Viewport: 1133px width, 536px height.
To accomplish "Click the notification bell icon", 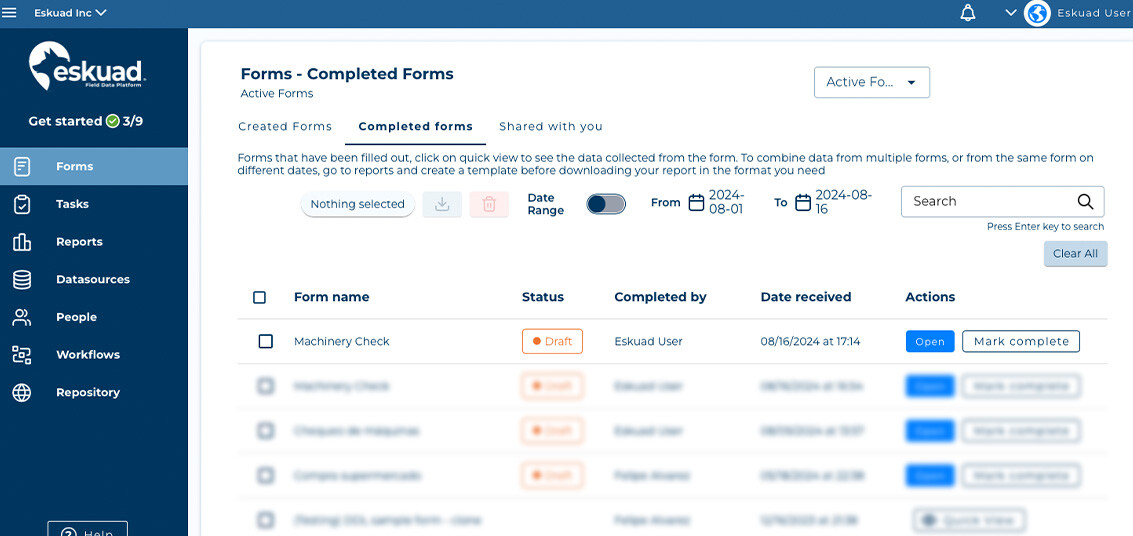I will pos(967,13).
